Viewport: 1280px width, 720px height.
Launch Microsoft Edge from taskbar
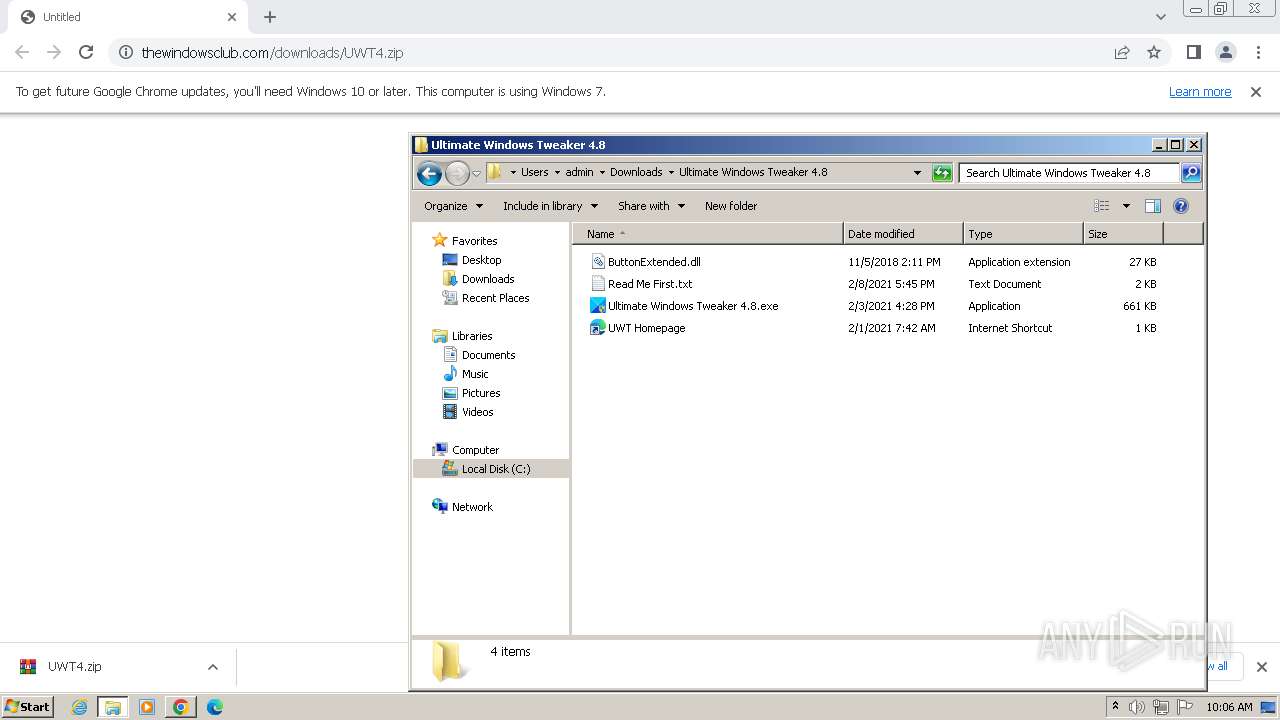point(215,707)
